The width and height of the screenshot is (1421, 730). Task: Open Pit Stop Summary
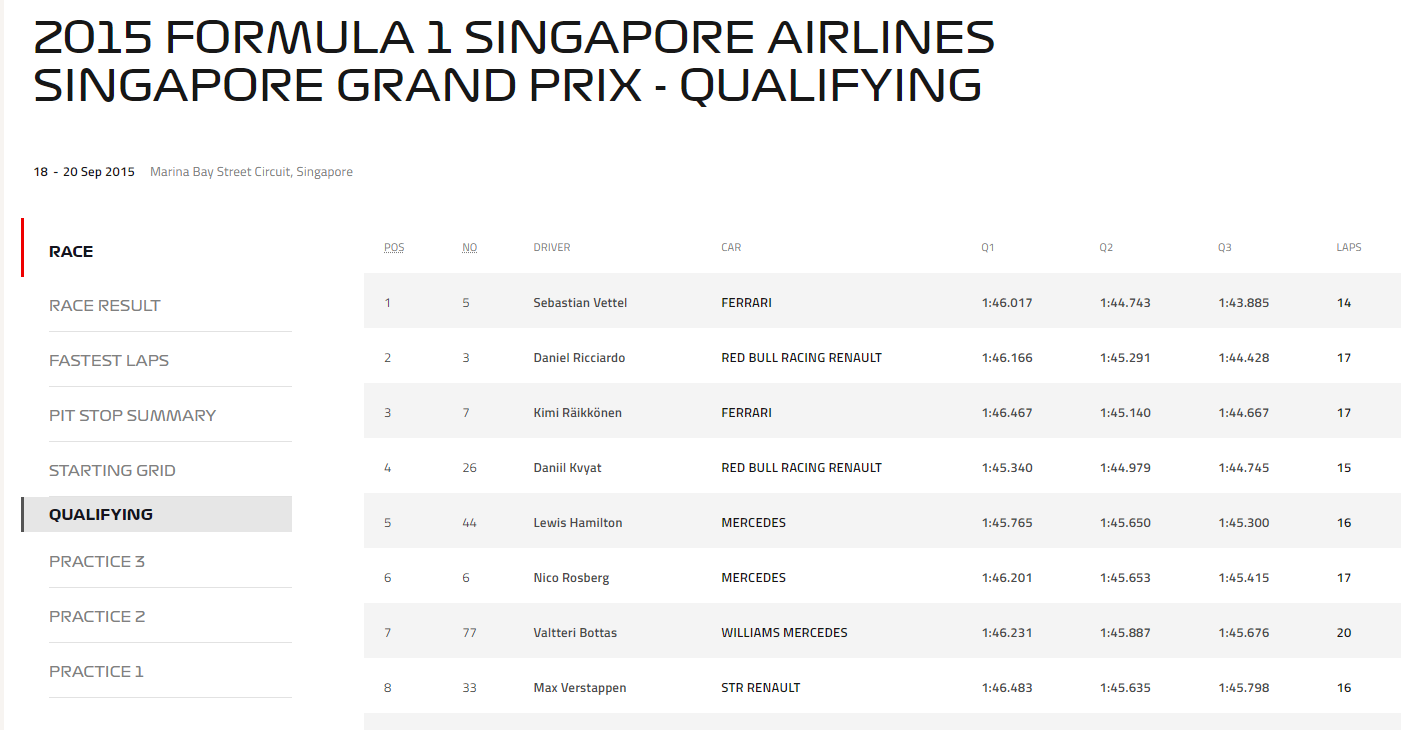coord(133,416)
